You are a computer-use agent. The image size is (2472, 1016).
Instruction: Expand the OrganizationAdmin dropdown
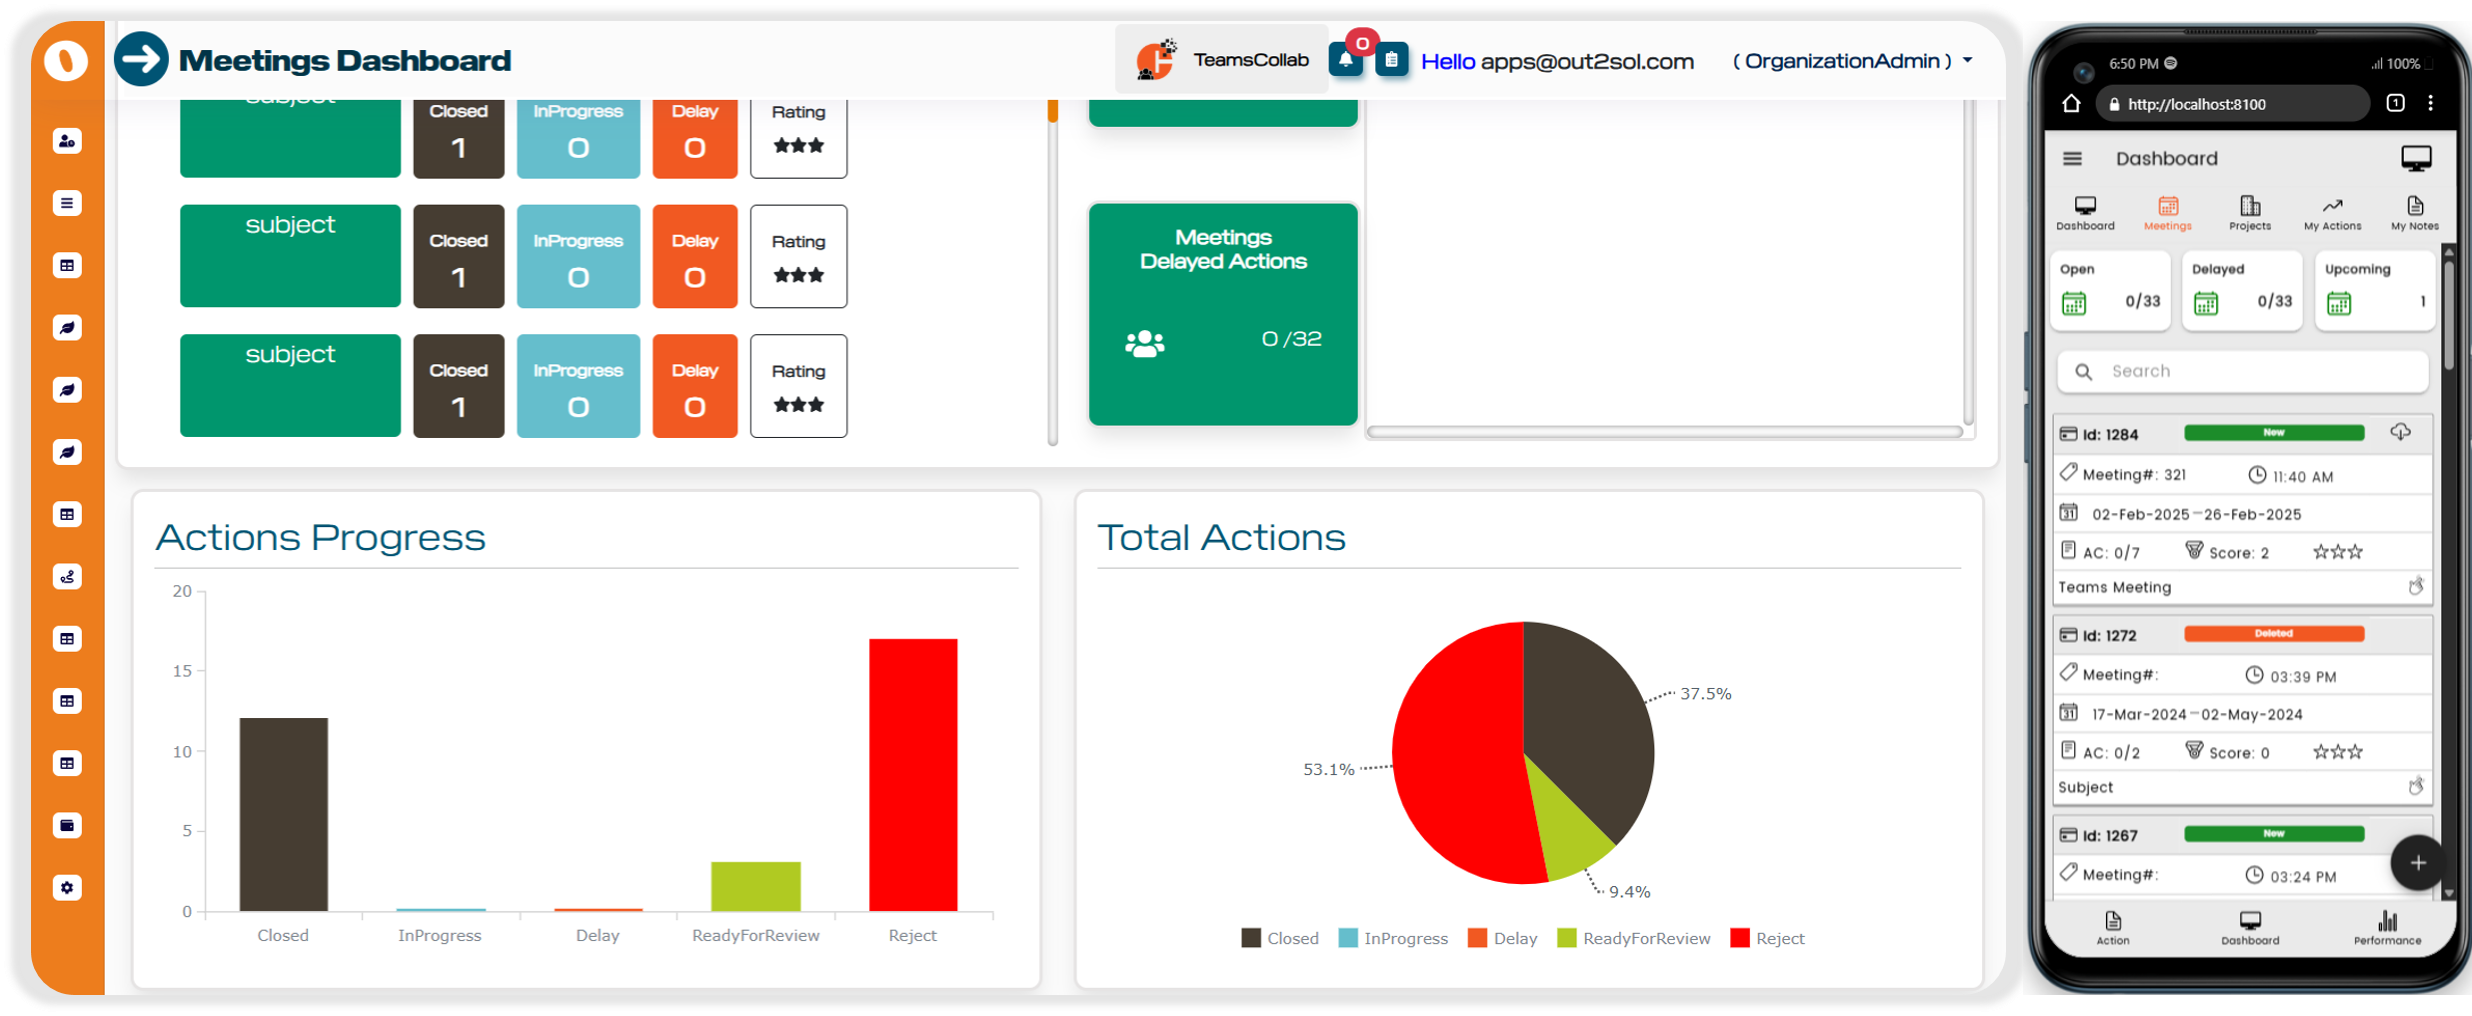pos(1968,61)
